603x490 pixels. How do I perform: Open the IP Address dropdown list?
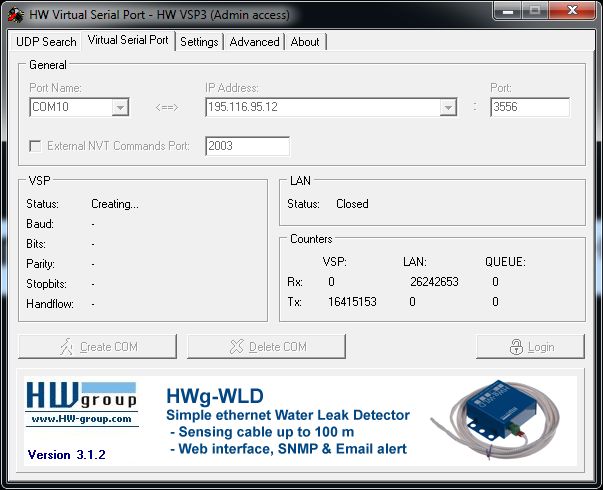tap(448, 107)
